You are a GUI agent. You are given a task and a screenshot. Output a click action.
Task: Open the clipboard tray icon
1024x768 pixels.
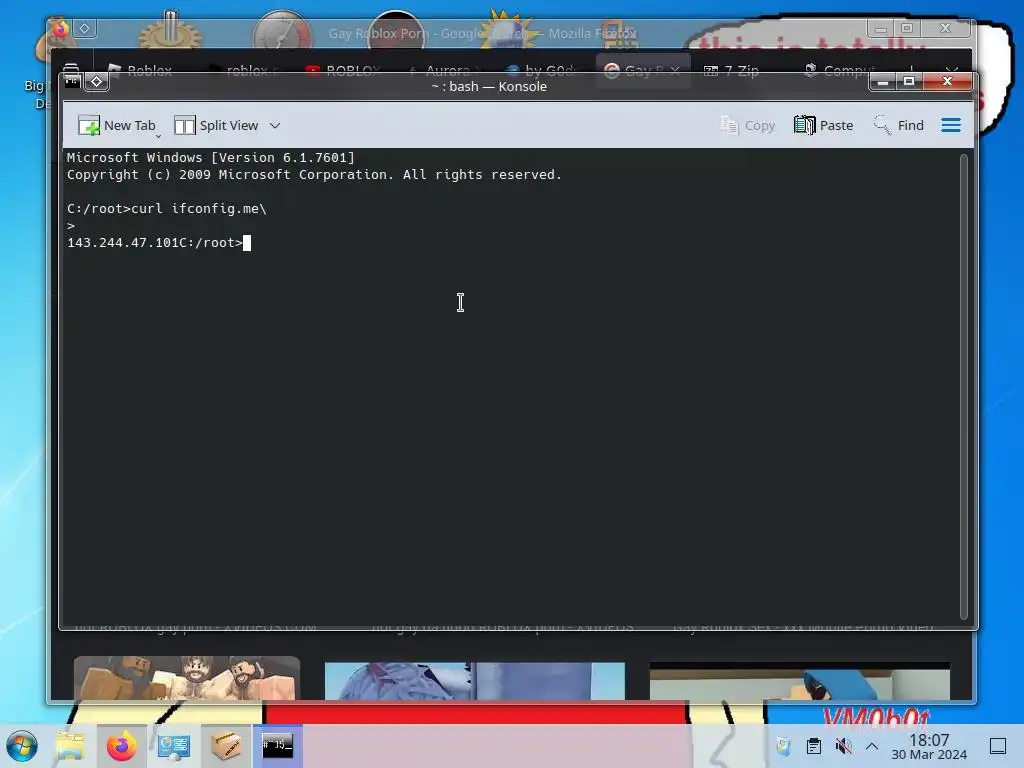coord(814,746)
